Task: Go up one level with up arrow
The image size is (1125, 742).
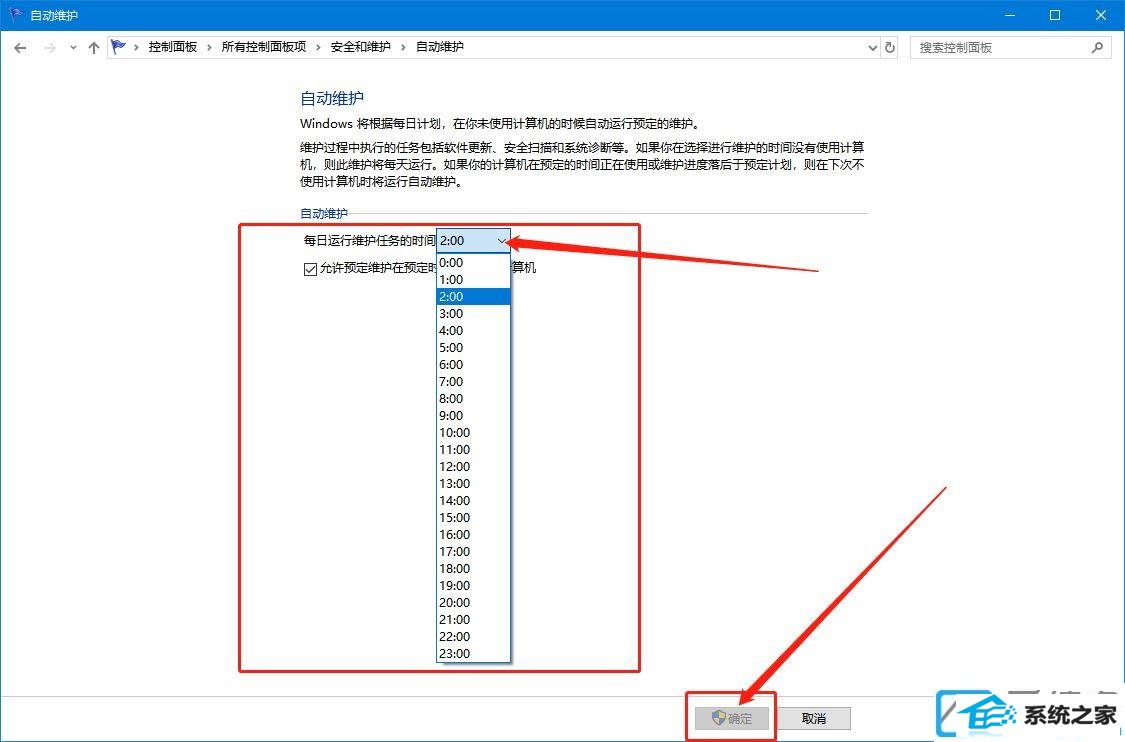Action: (x=93, y=48)
